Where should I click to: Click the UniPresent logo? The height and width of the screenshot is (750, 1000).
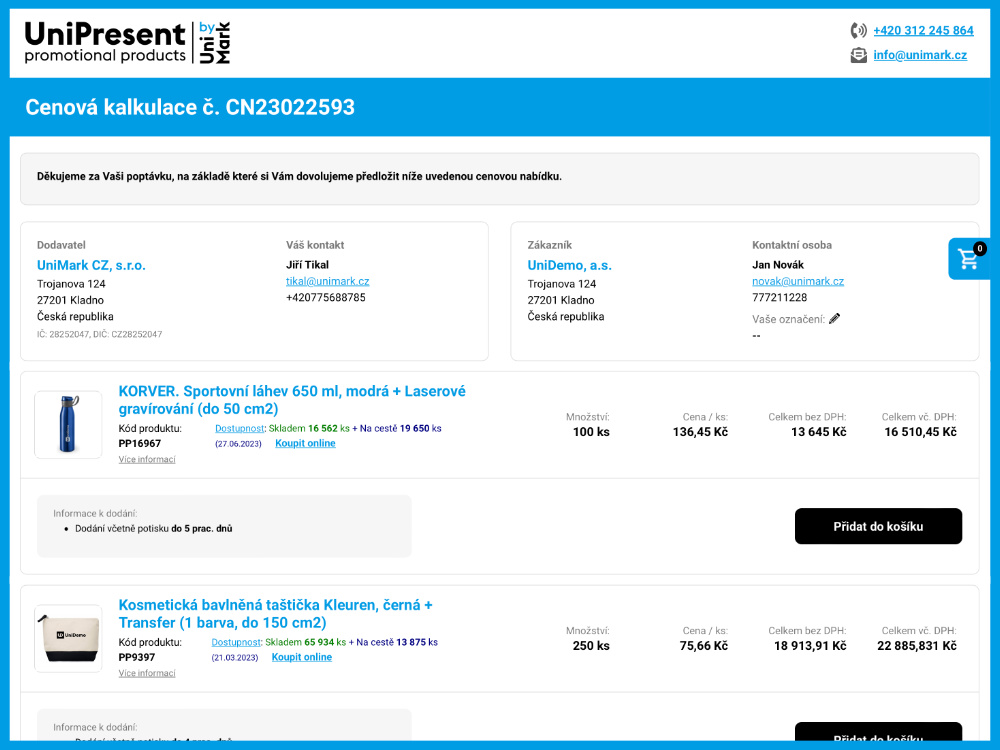(127, 43)
